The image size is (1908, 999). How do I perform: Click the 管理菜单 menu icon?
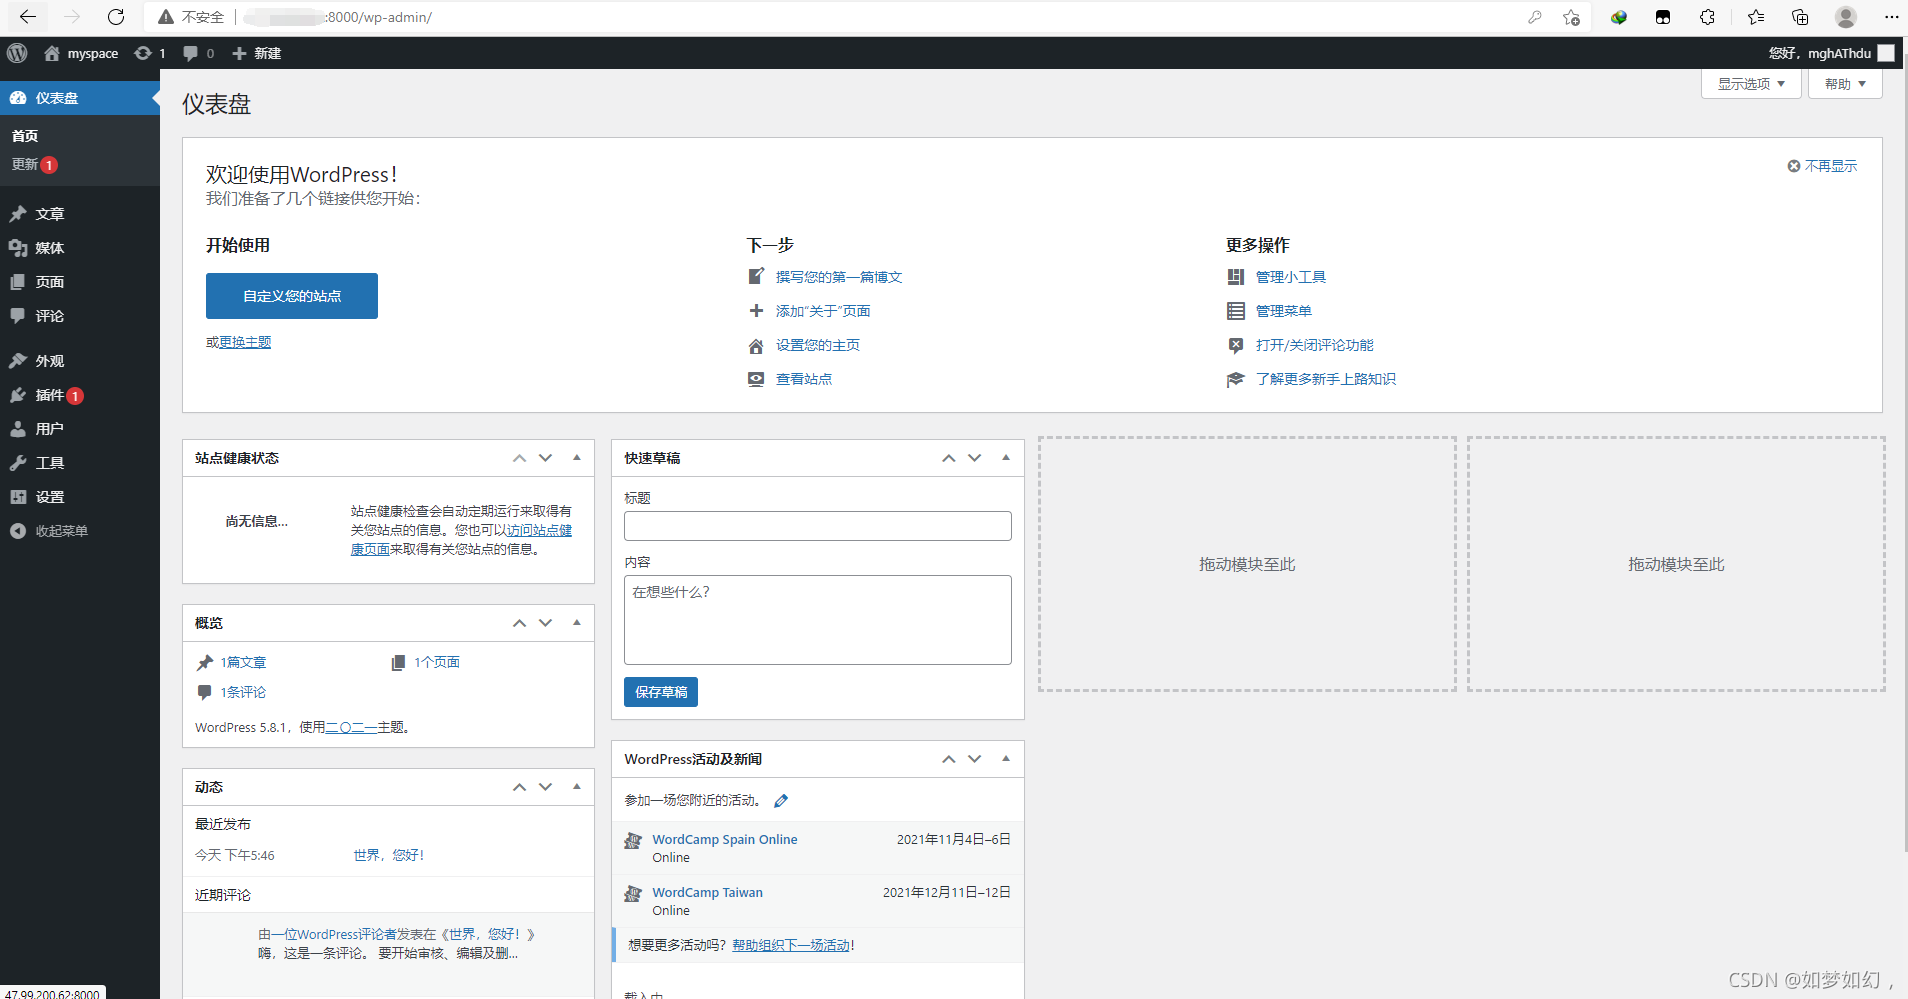coord(1236,311)
